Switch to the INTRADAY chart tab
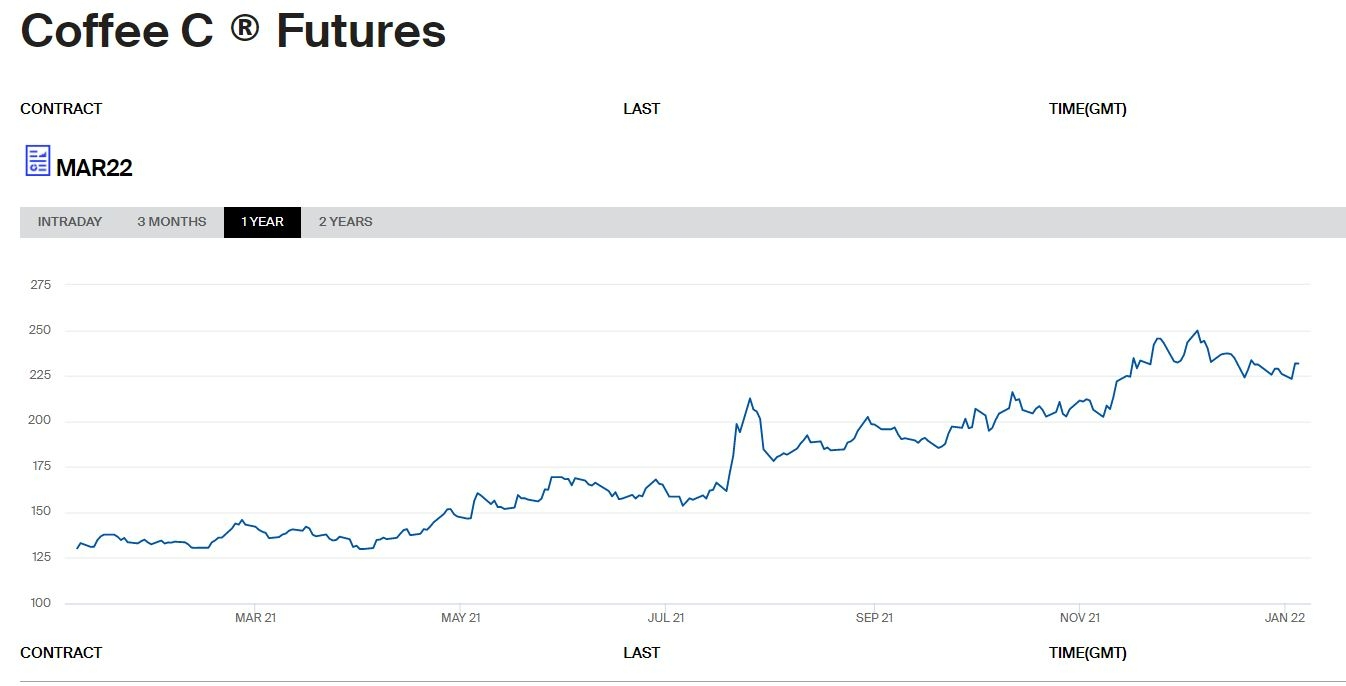This screenshot has height=686, width=1346. click(x=70, y=222)
